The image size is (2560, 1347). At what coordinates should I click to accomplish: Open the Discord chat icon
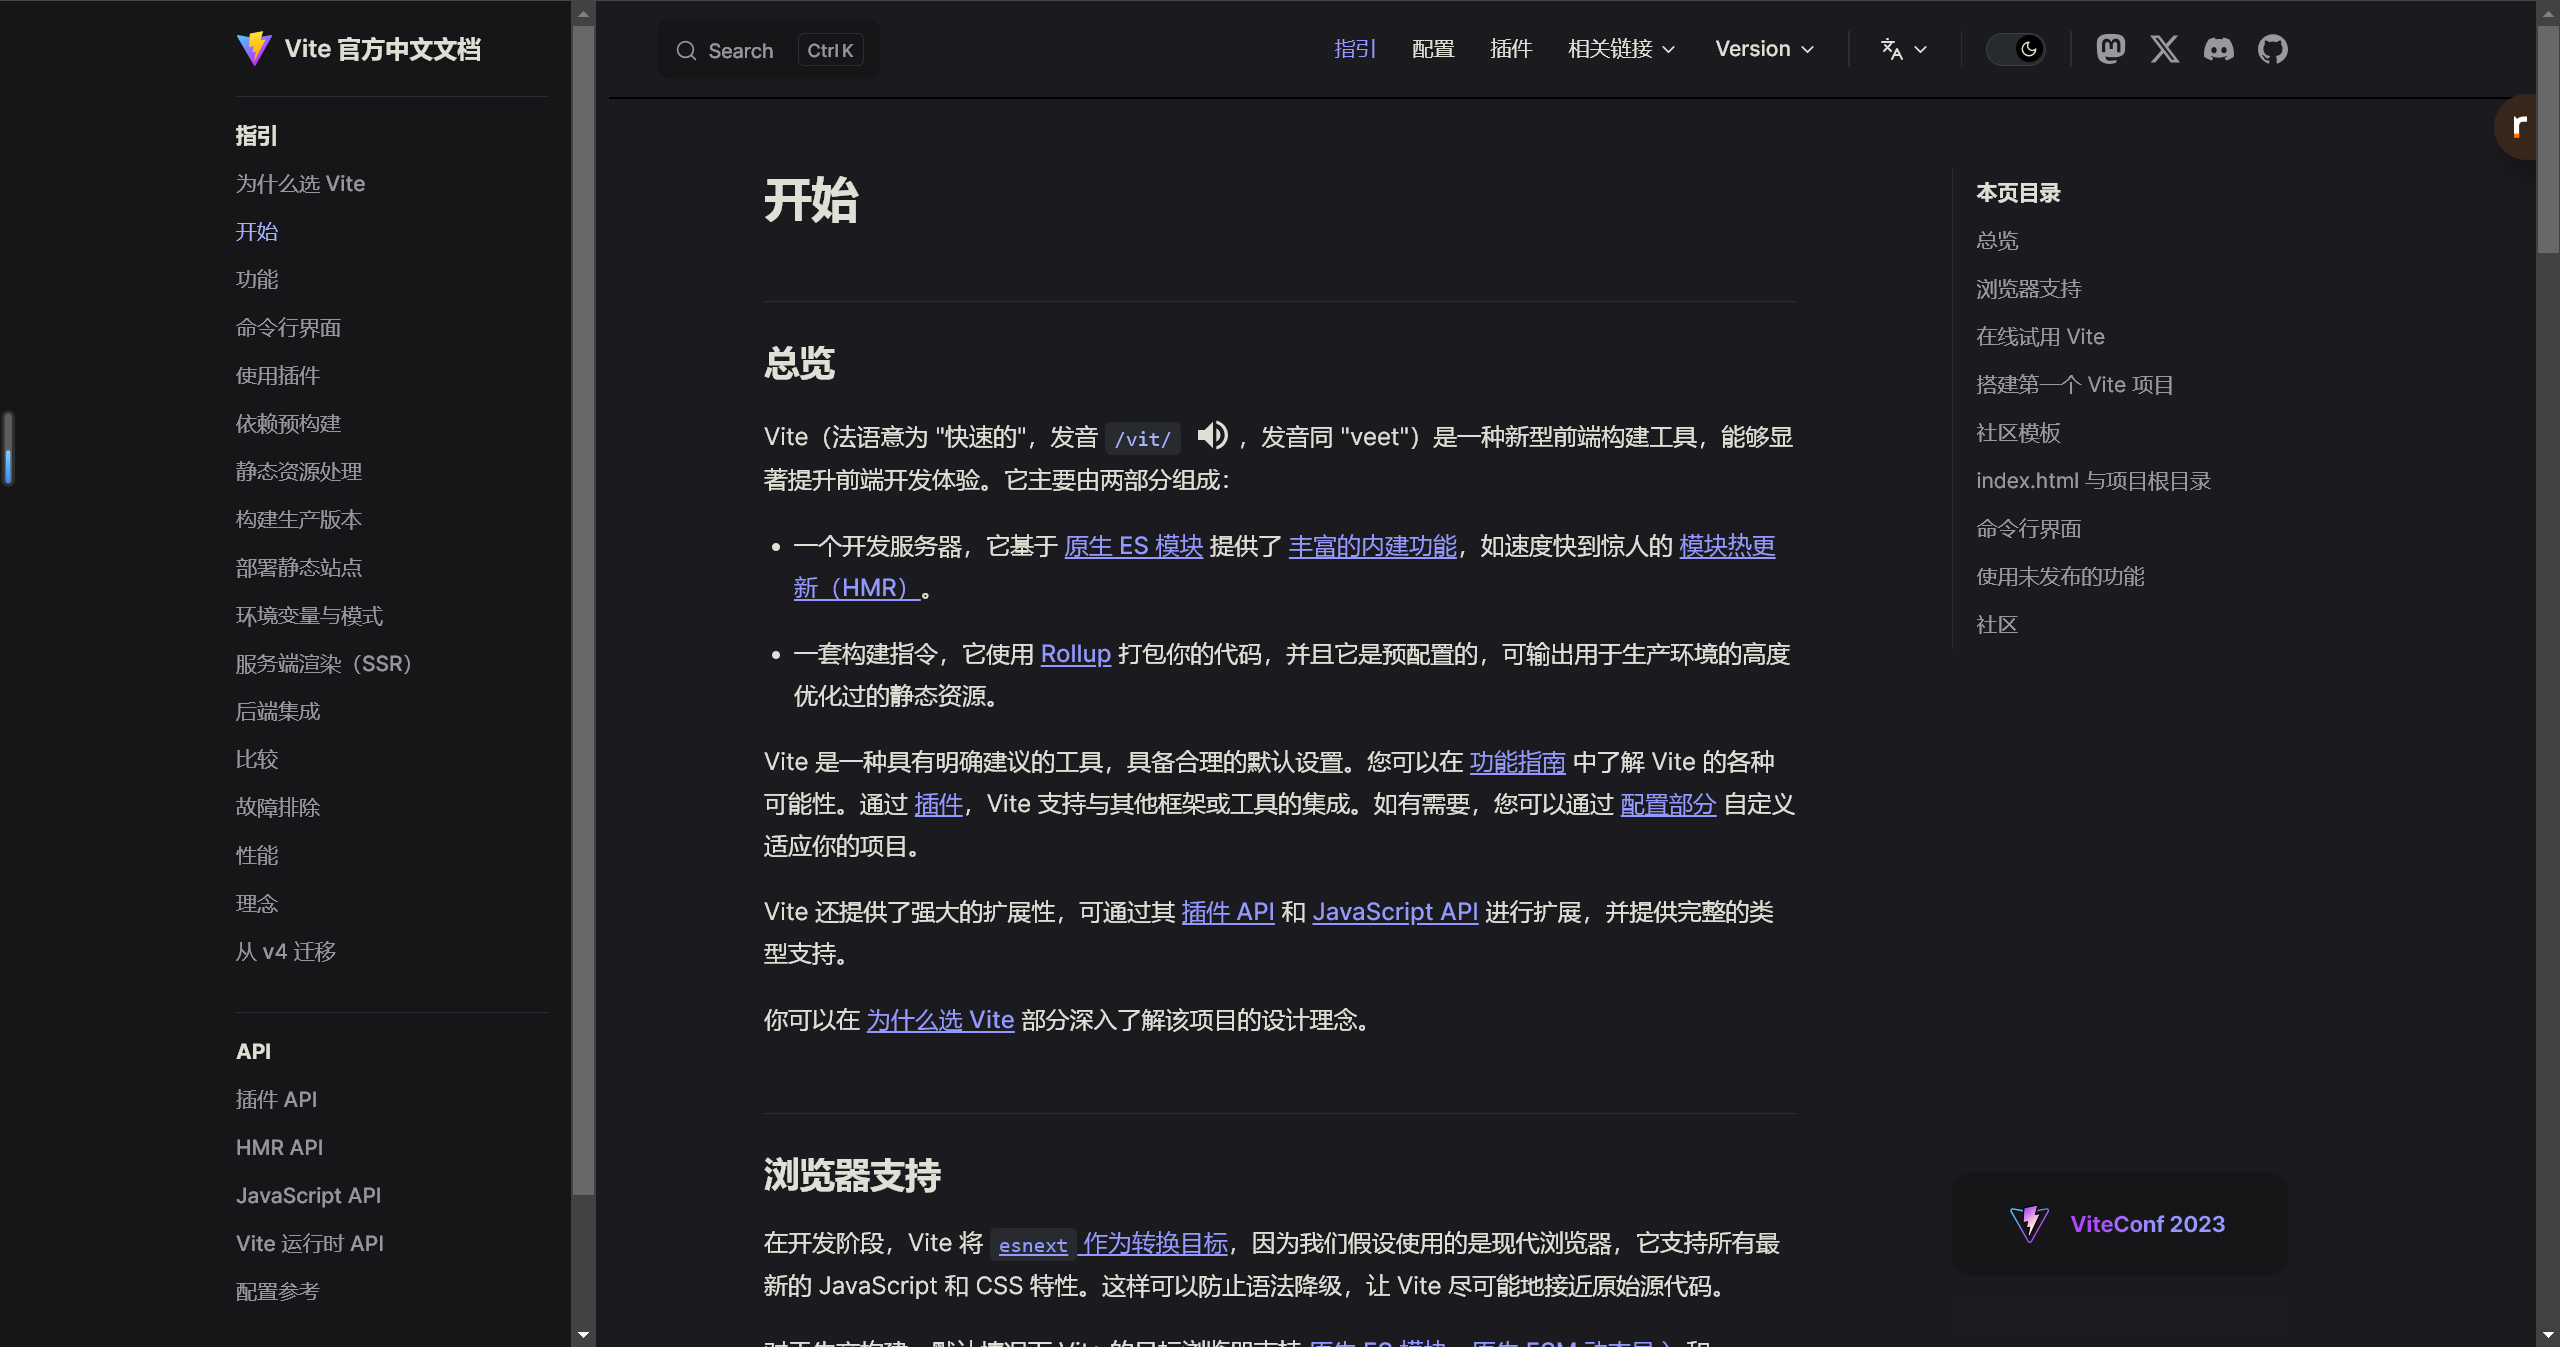(2218, 49)
